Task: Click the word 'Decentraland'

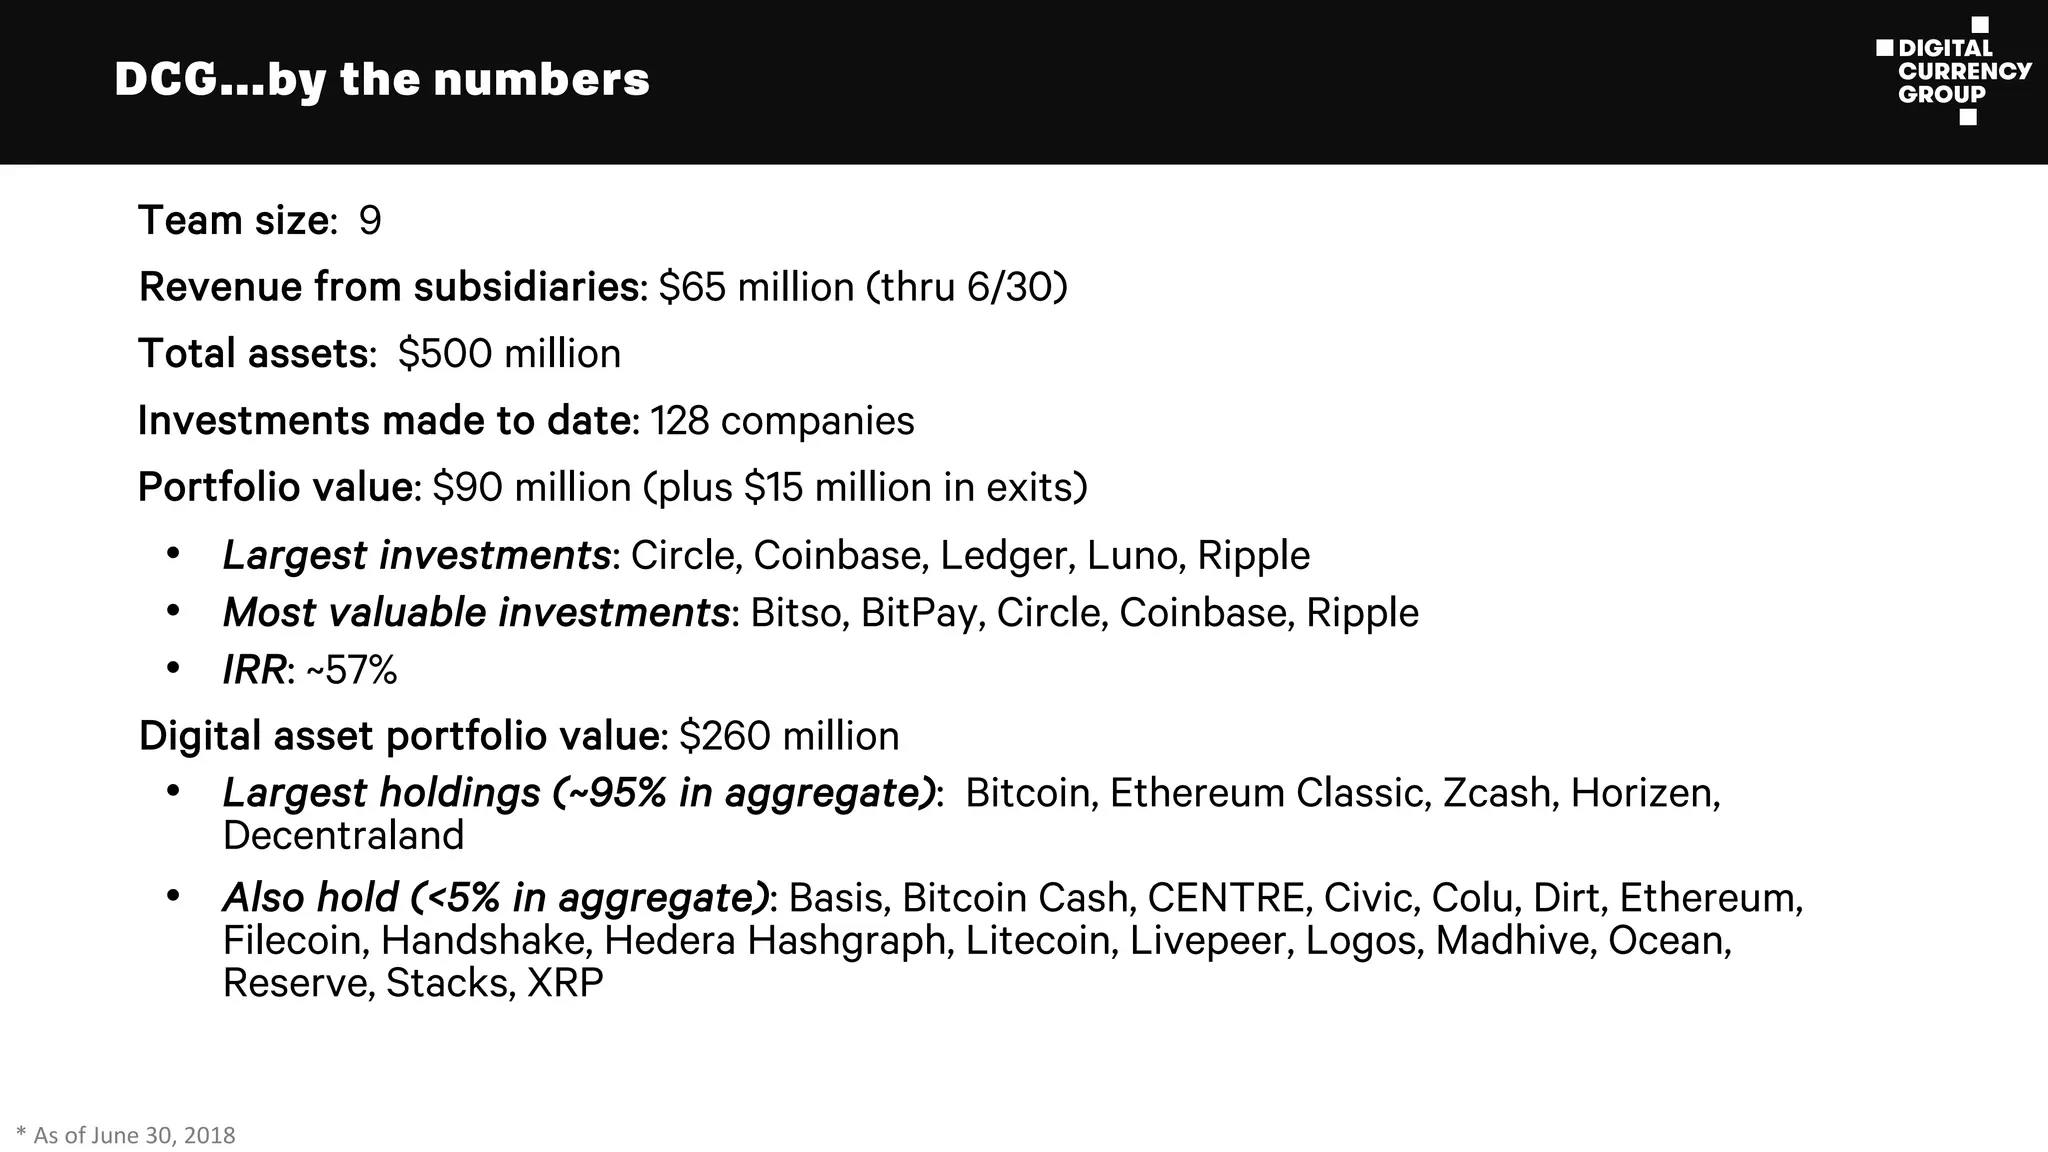Action: tap(343, 836)
